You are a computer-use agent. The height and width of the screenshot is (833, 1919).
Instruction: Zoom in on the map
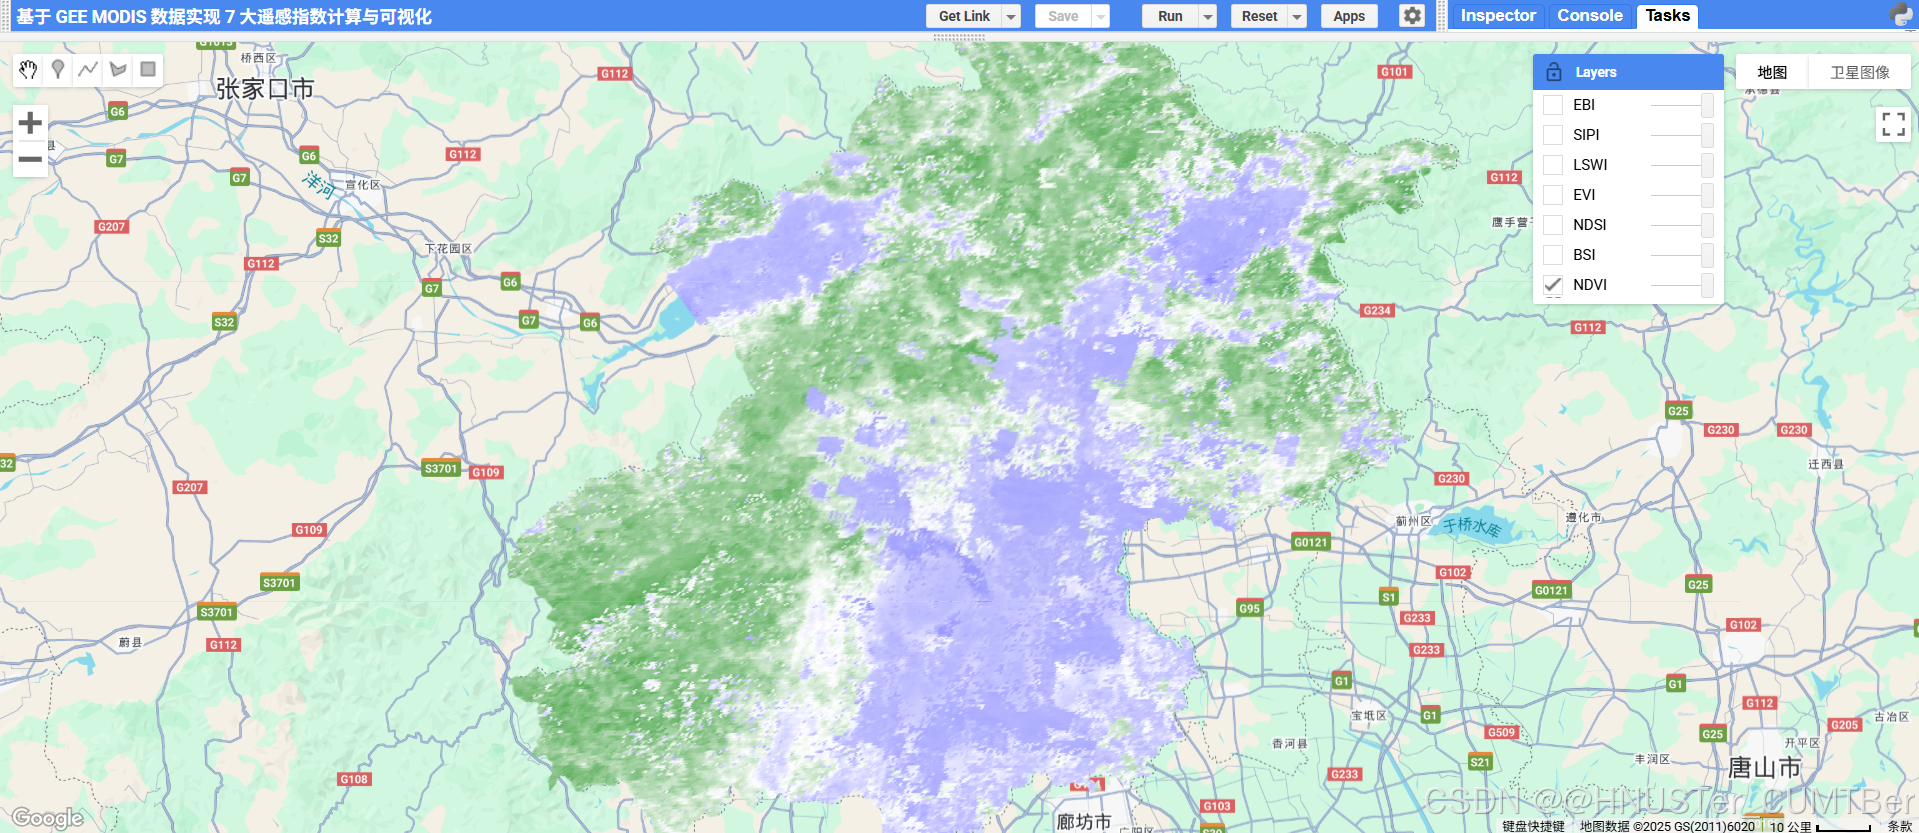coord(30,123)
